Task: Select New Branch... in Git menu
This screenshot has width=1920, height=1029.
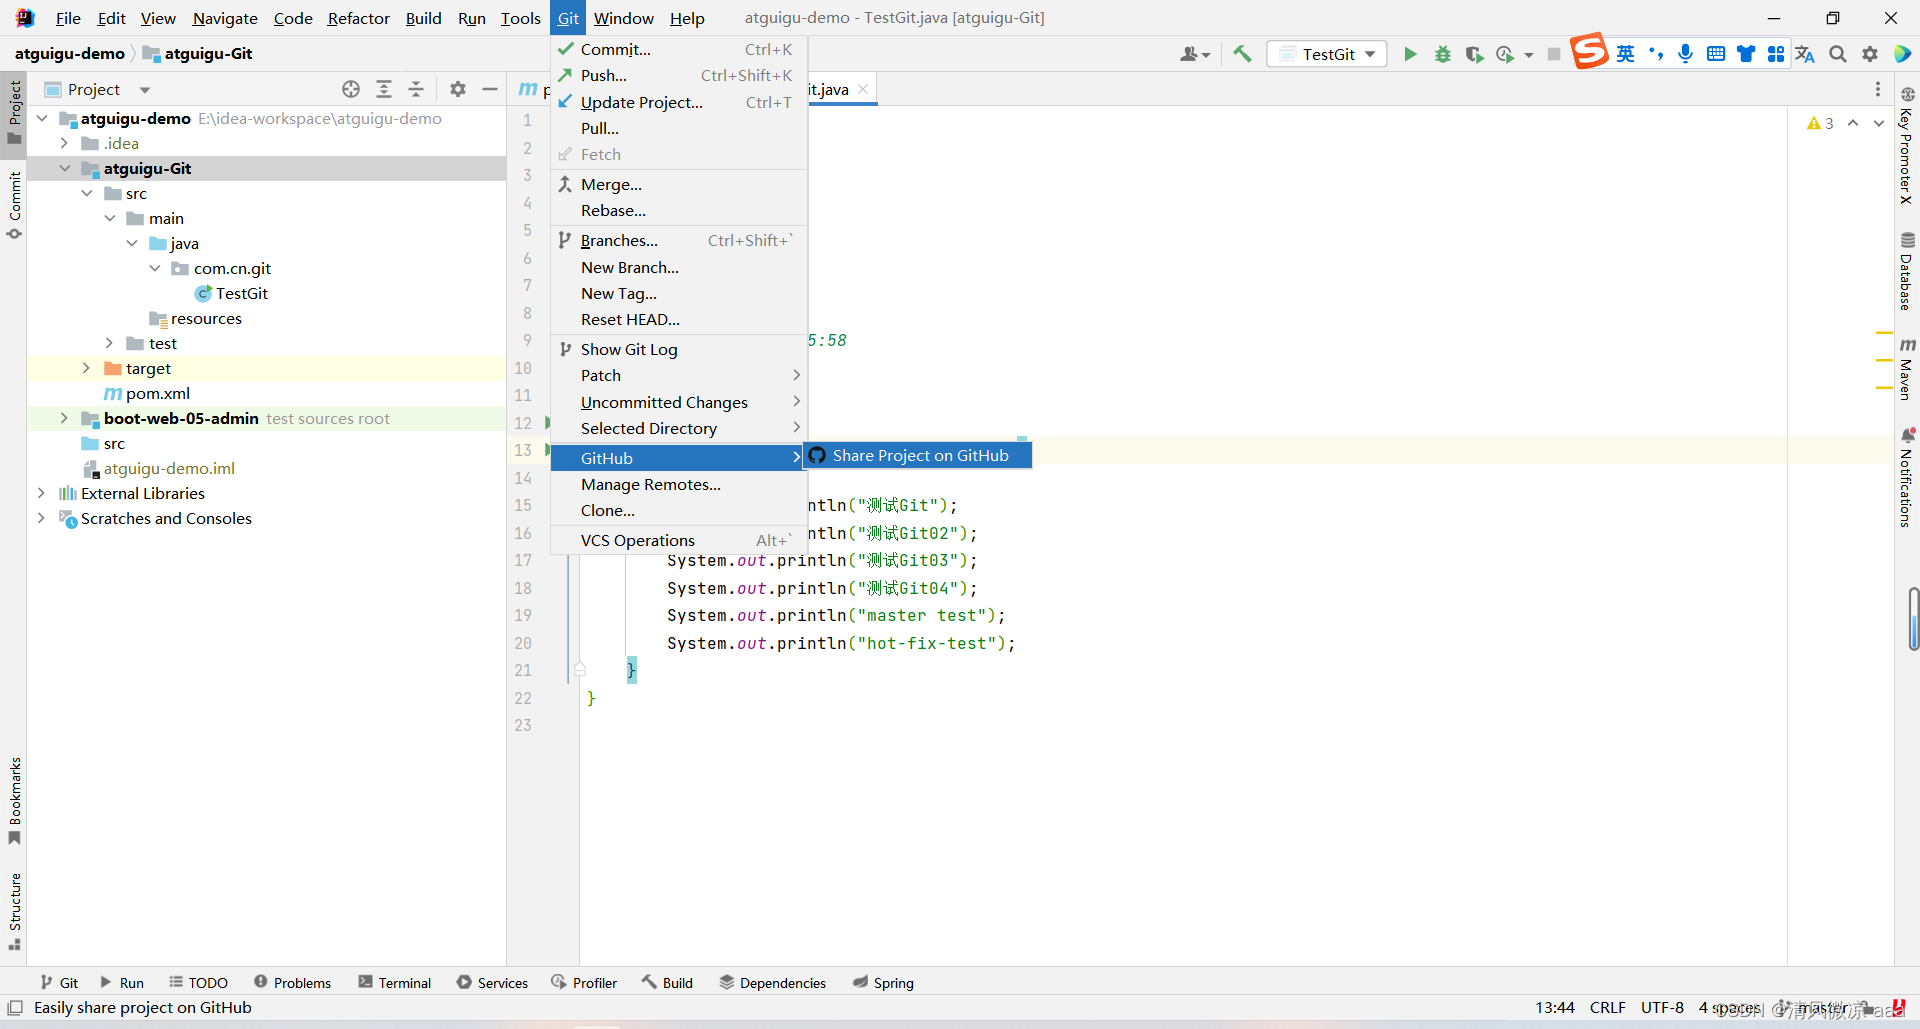Action: tap(679, 267)
